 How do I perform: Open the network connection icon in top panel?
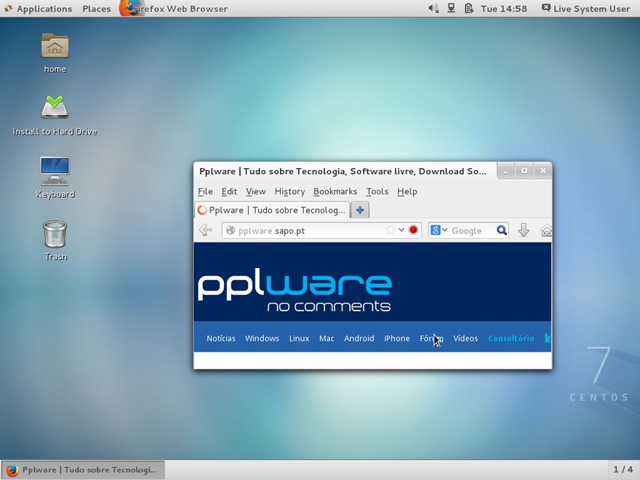(x=451, y=8)
